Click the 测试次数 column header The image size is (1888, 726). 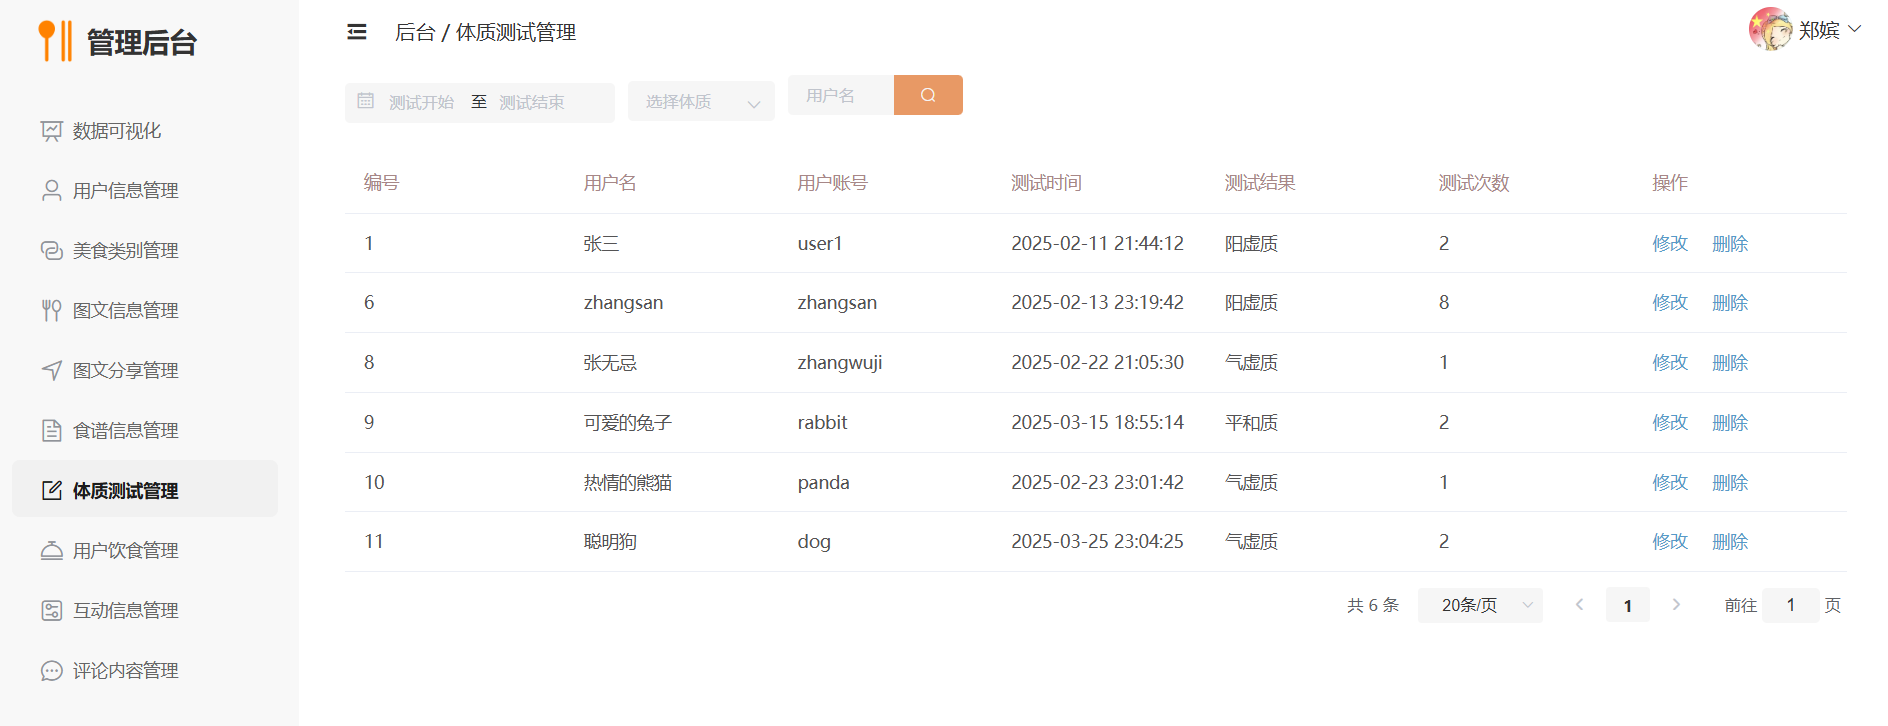point(1474,183)
